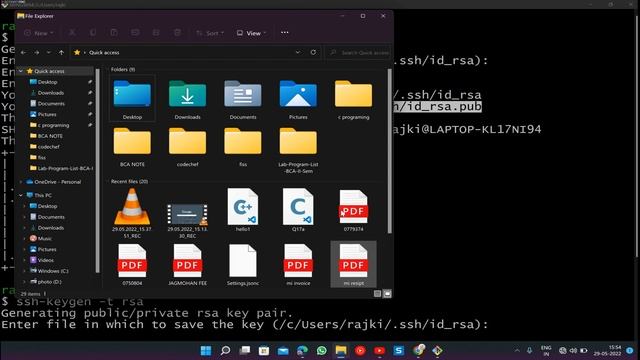Collapse the Quick access tree node

(21, 71)
